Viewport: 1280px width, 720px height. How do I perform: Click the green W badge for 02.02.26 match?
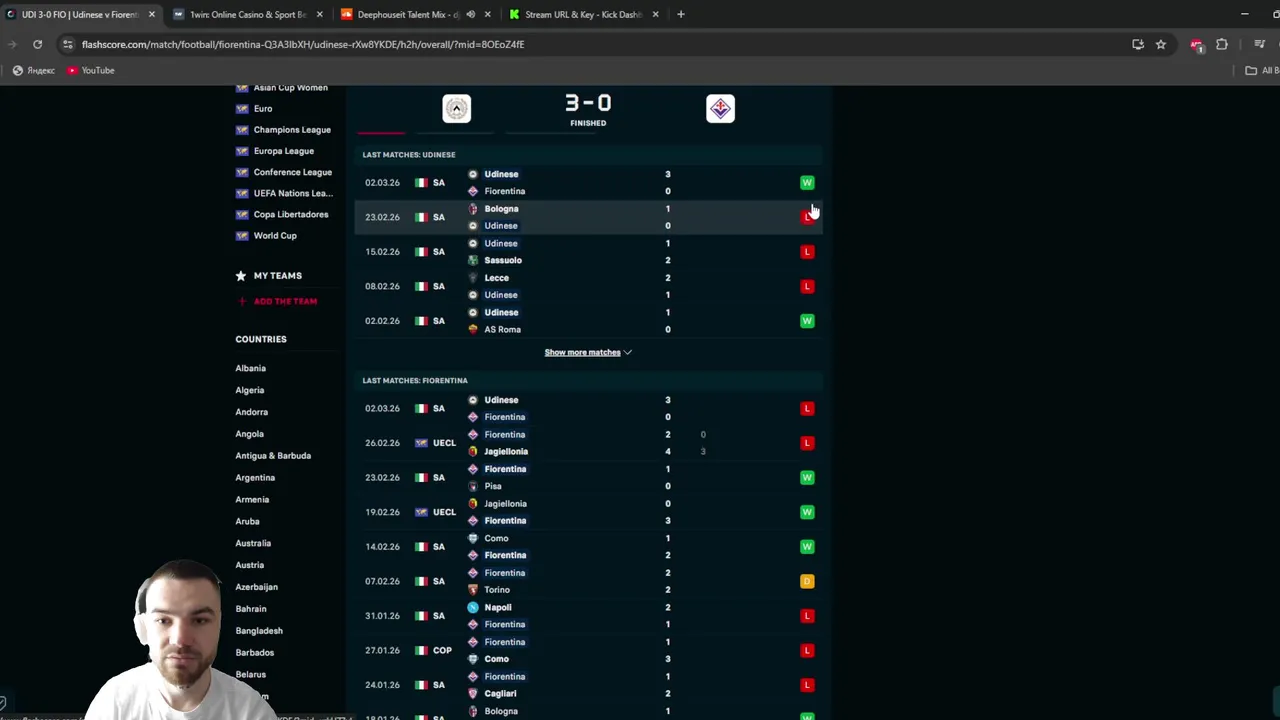pos(807,321)
